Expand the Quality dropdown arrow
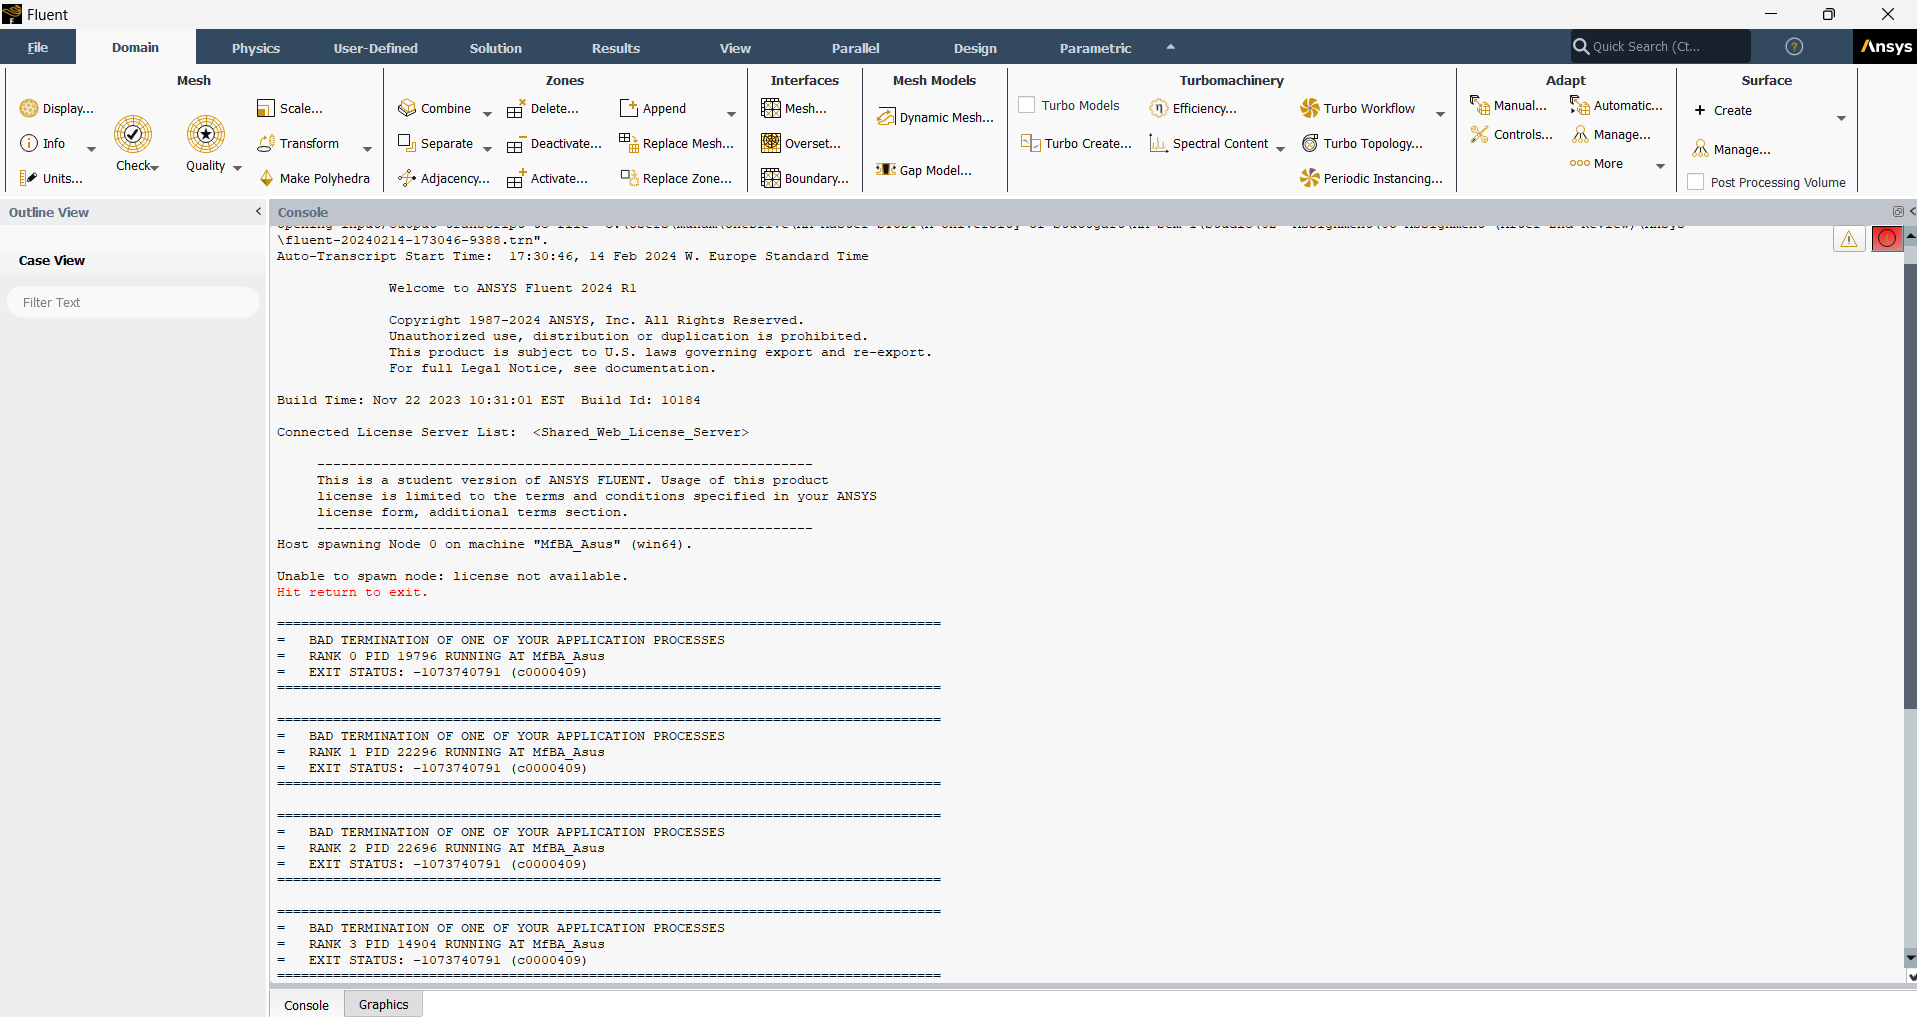The image size is (1917, 1017). (237, 167)
